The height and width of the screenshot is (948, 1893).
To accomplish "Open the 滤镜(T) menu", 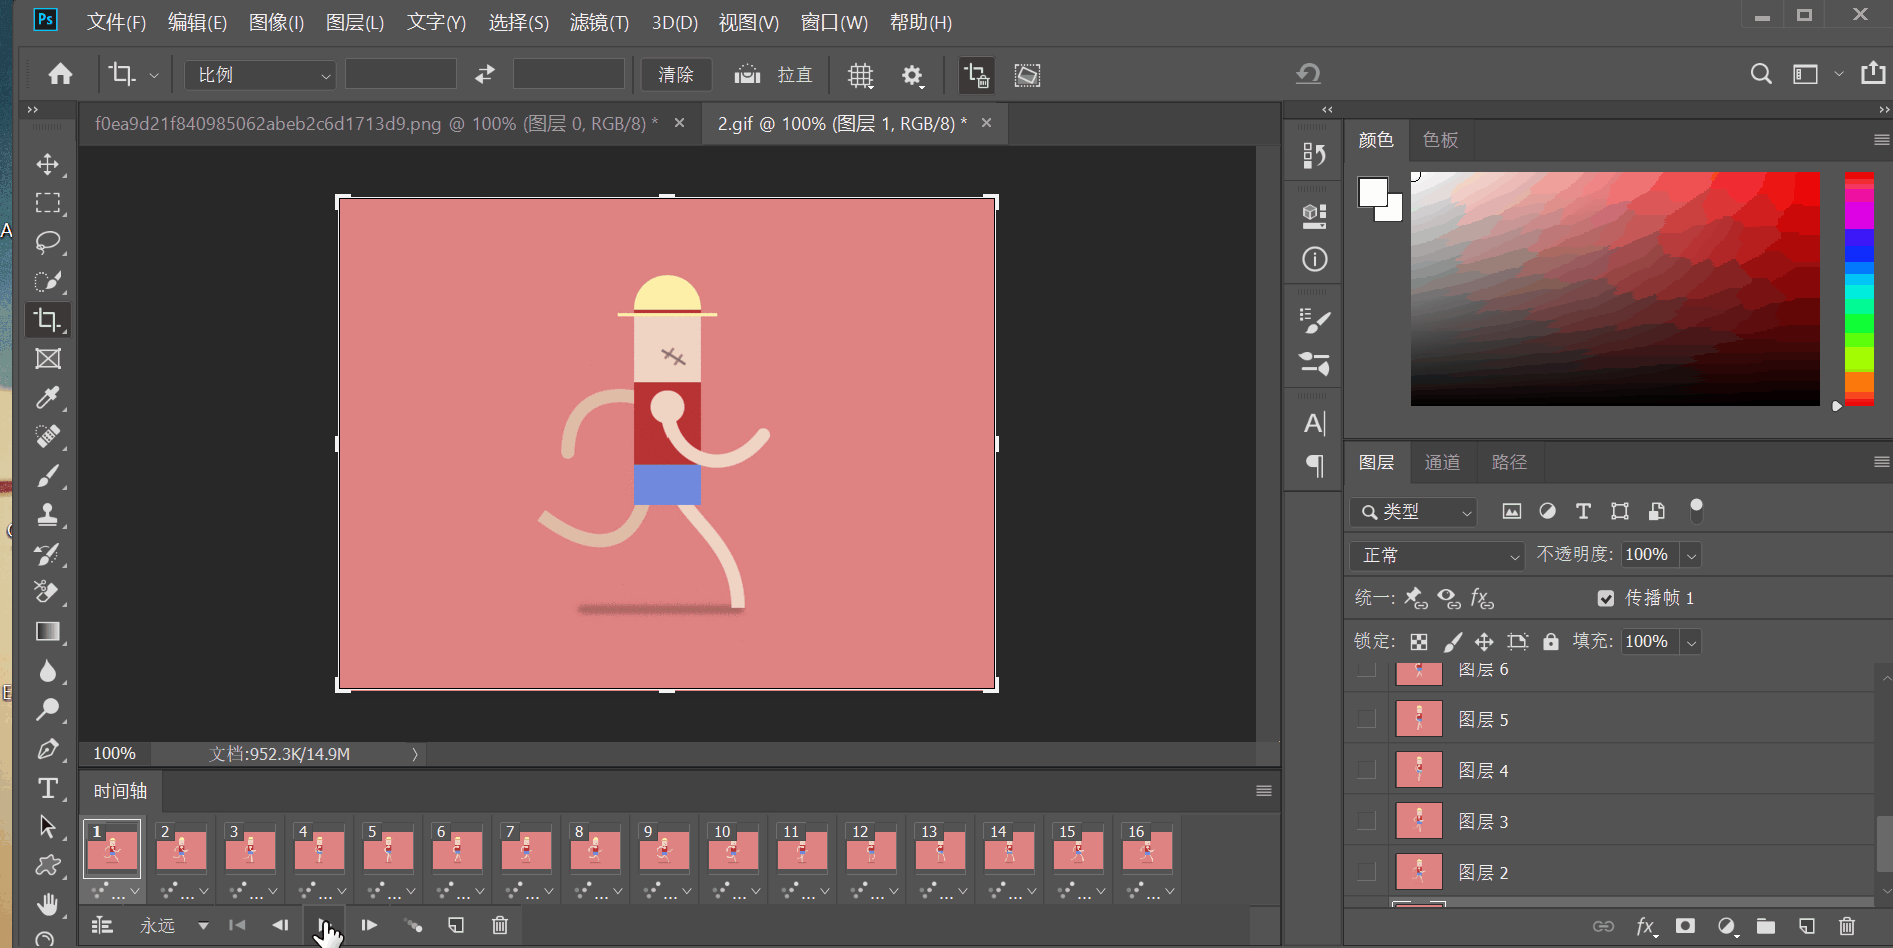I will pyautogui.click(x=599, y=22).
